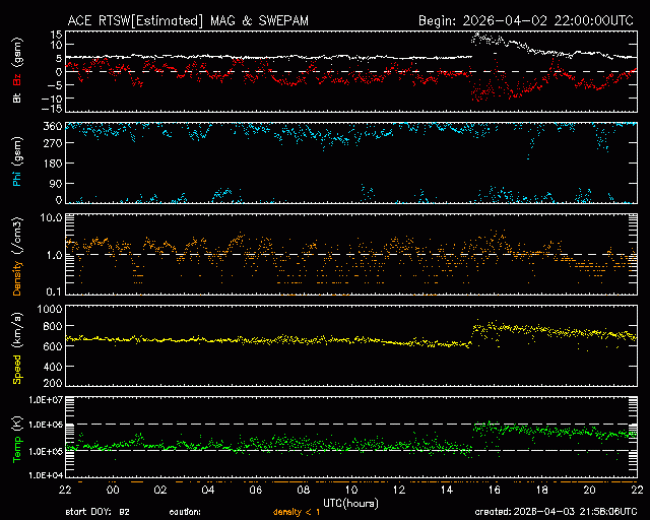650x520 pixels.
Task: Click inside the Bt/Bz magnetic field plot panel
Action: coord(352,71)
